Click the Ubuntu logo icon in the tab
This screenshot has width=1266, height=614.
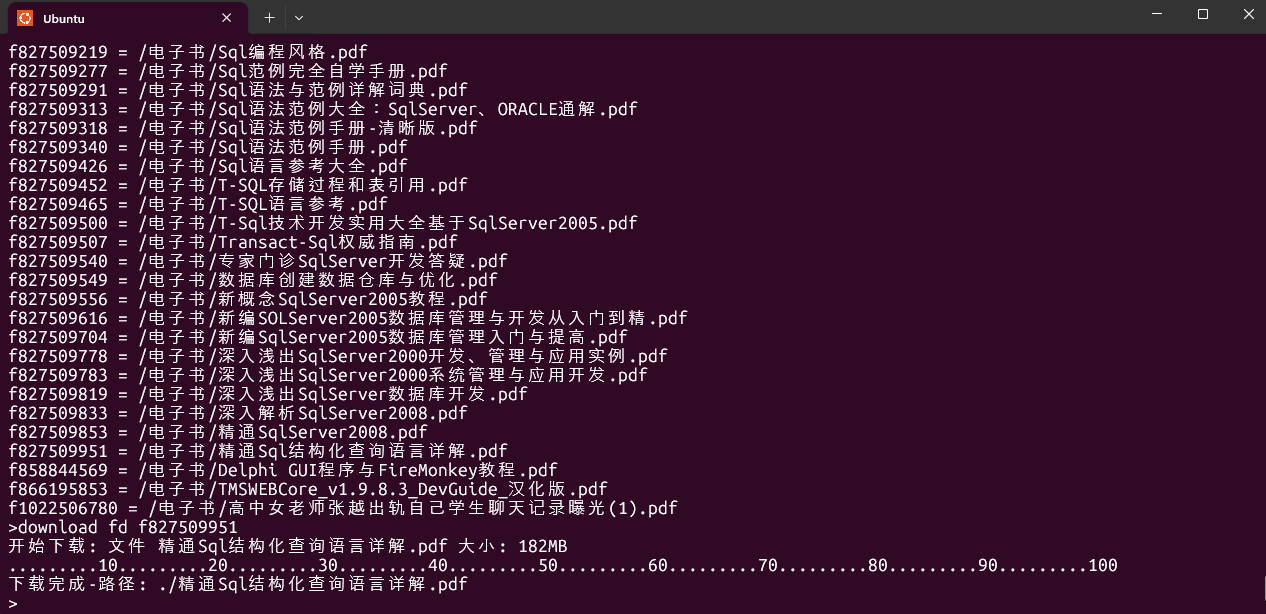tap(25, 18)
